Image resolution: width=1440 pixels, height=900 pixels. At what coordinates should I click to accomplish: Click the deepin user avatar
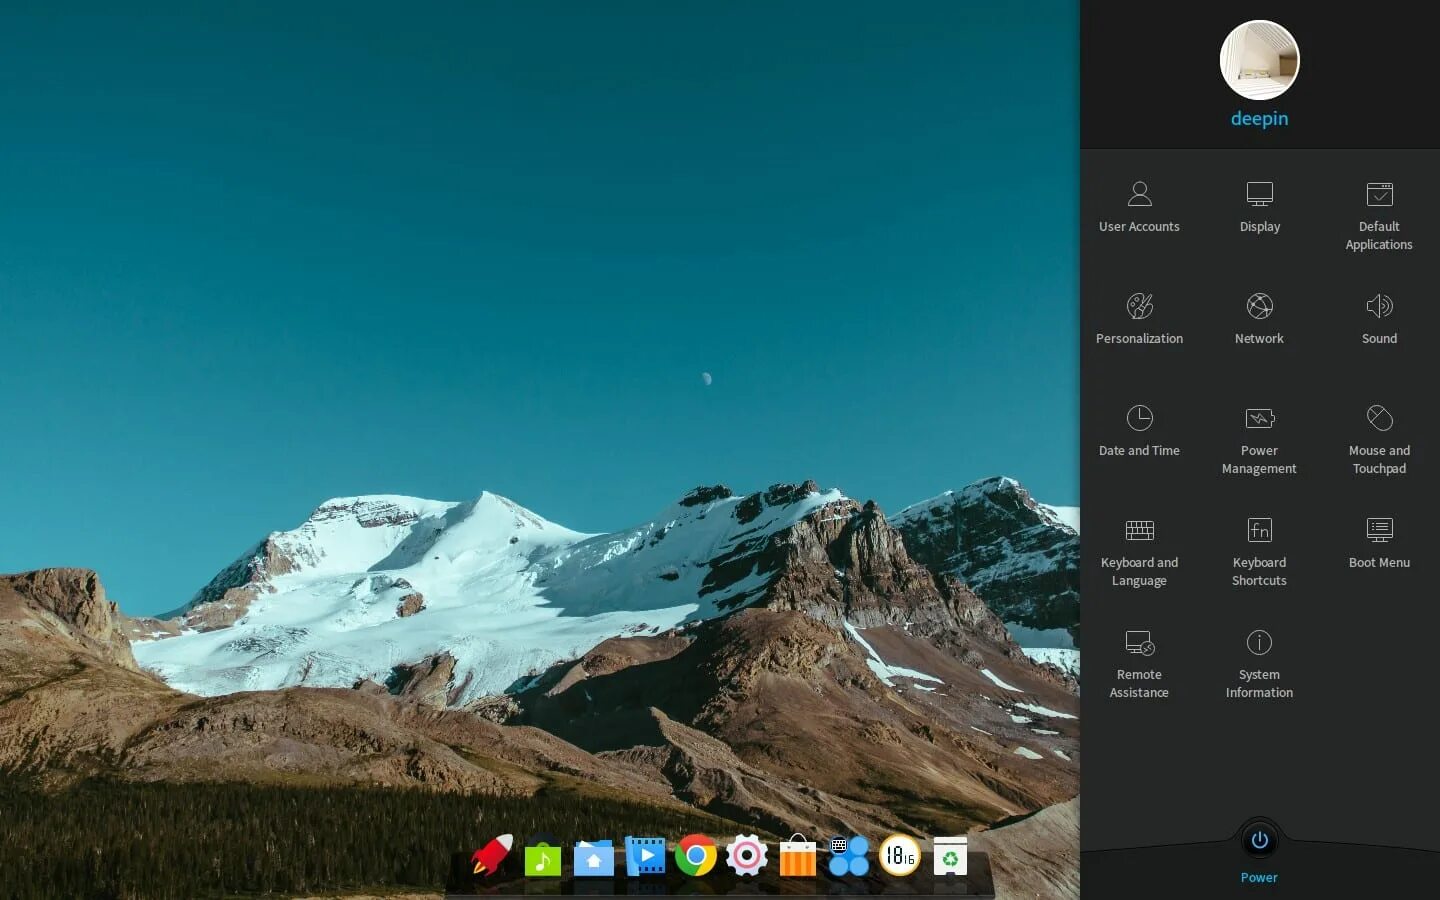pyautogui.click(x=1259, y=60)
